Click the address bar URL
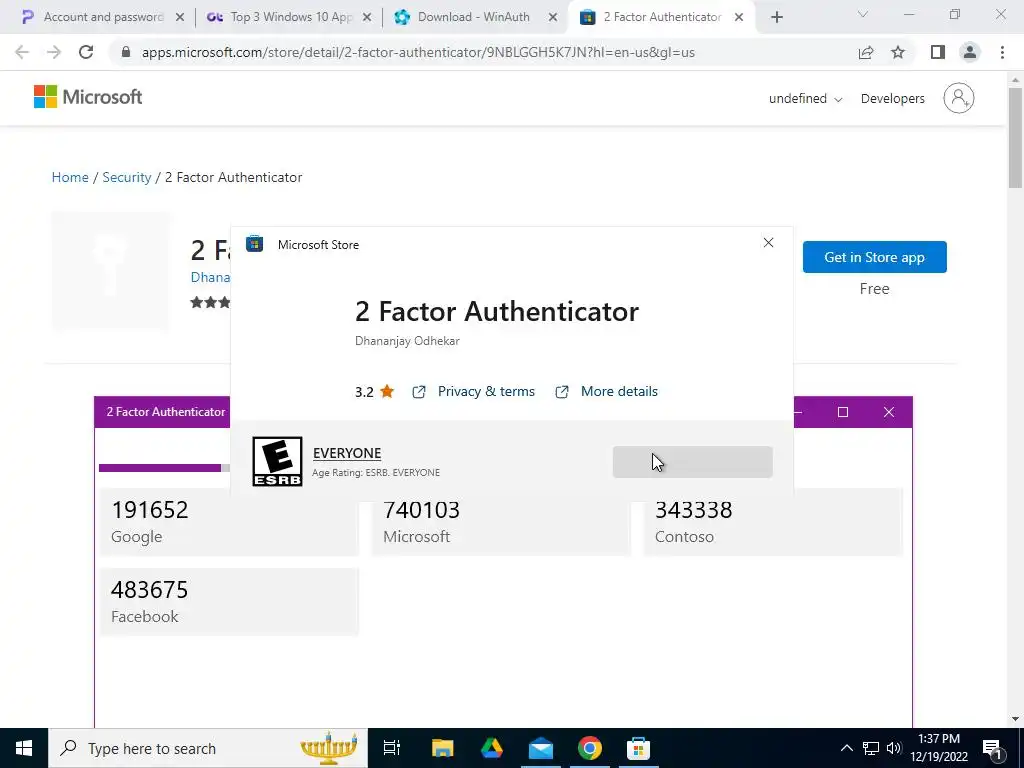 418,52
